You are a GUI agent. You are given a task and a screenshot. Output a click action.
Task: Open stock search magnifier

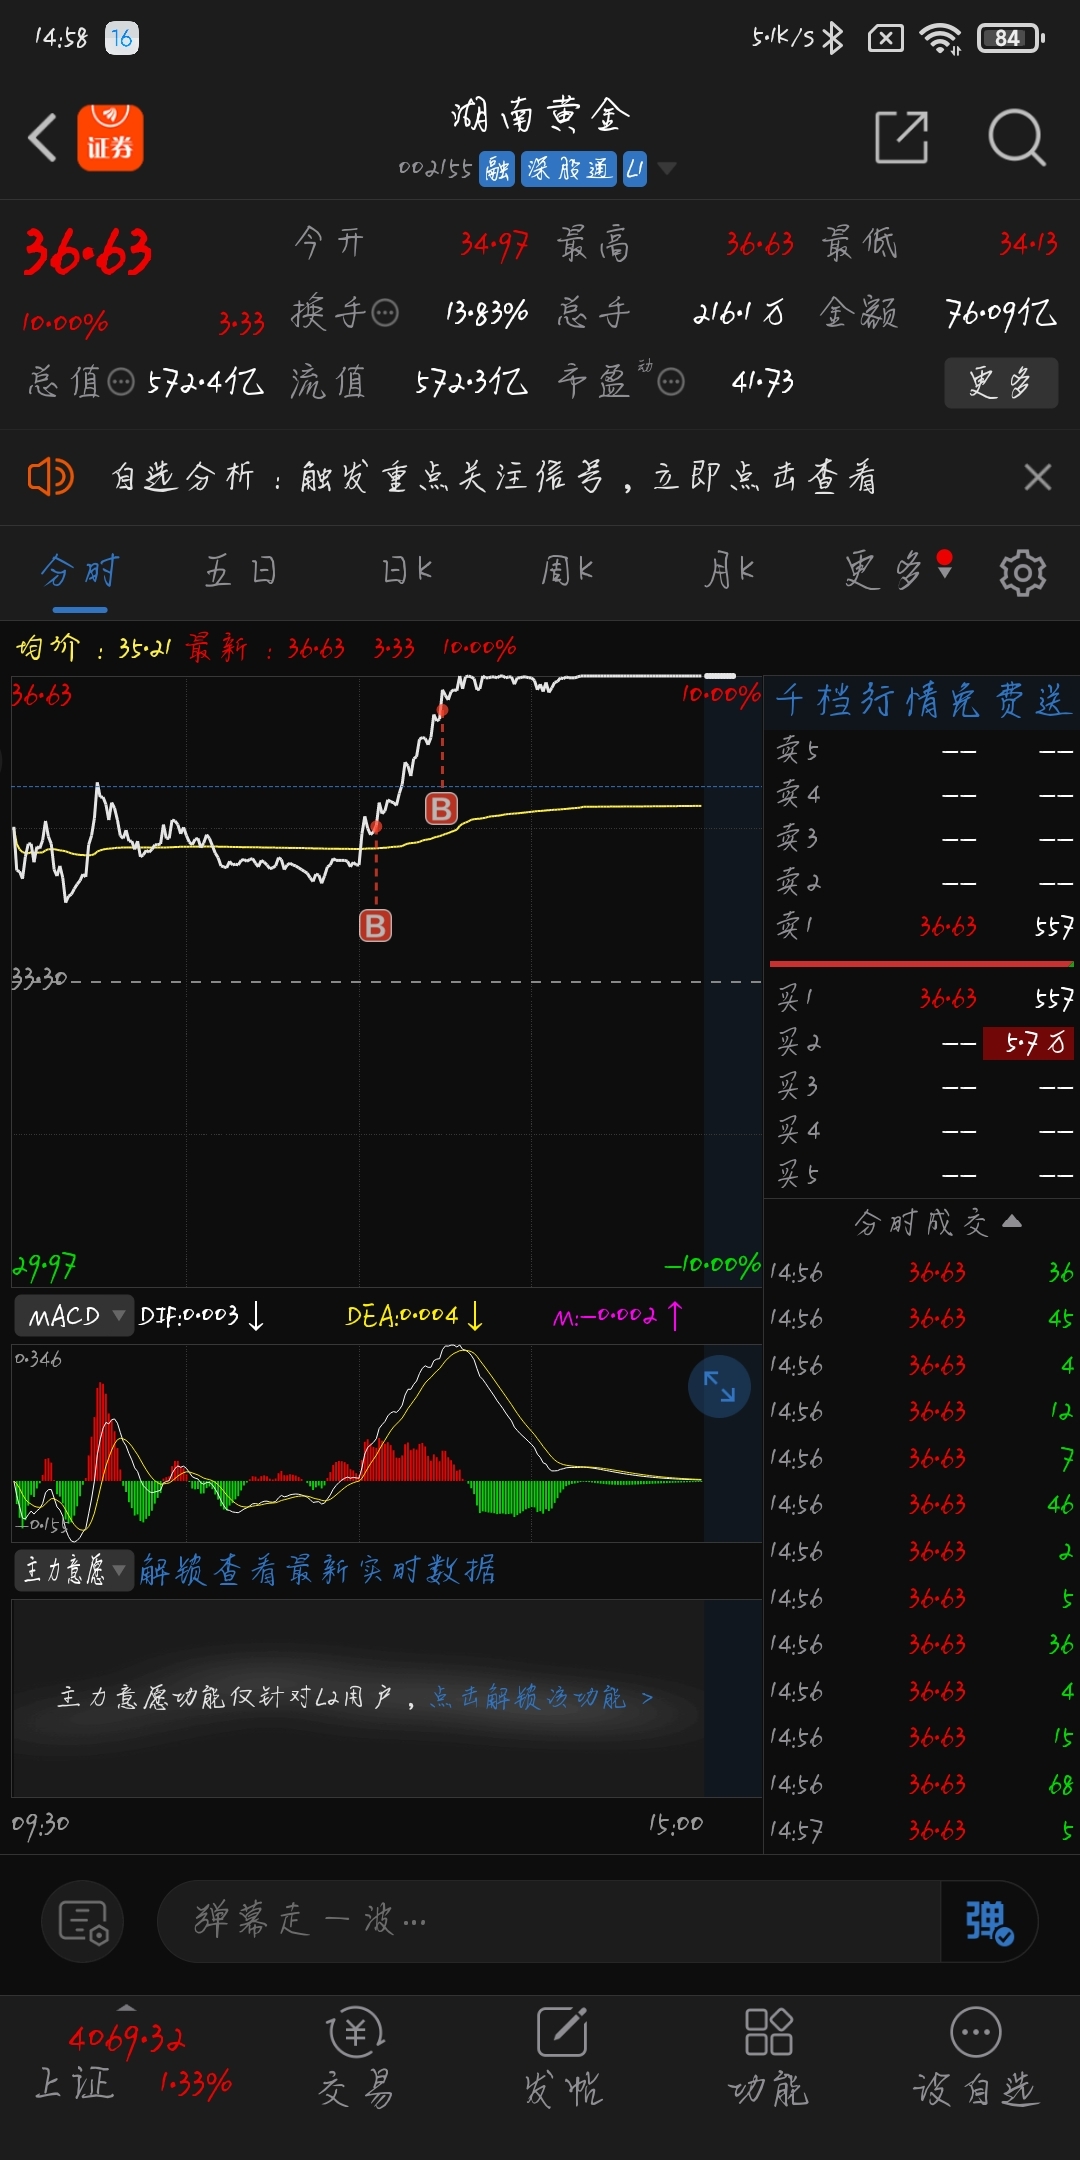(1017, 137)
